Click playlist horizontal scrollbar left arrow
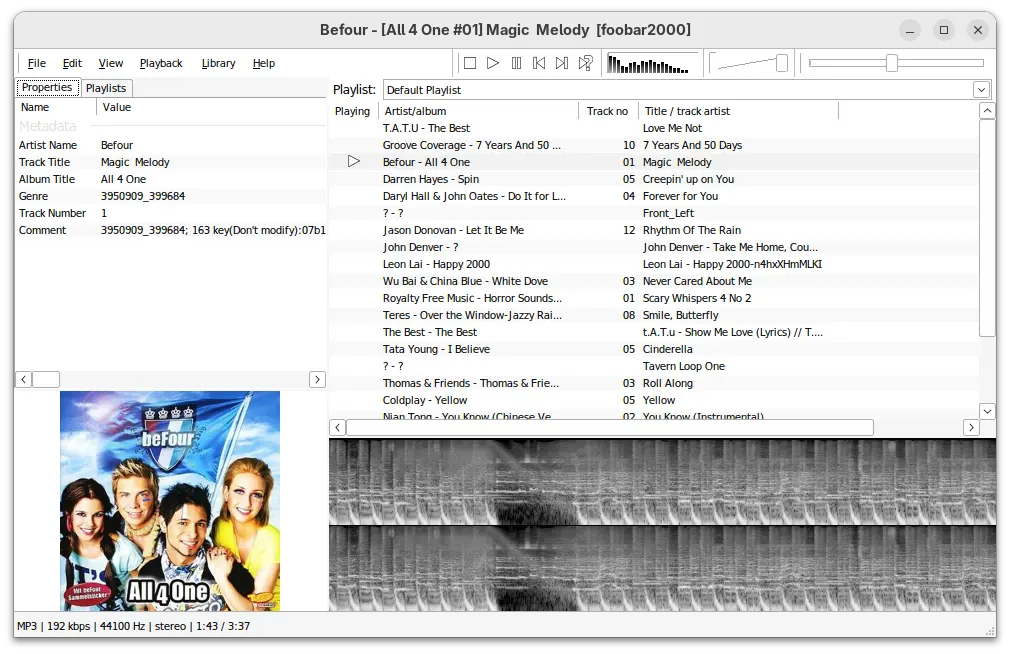This screenshot has height=654, width=1010. click(x=338, y=427)
